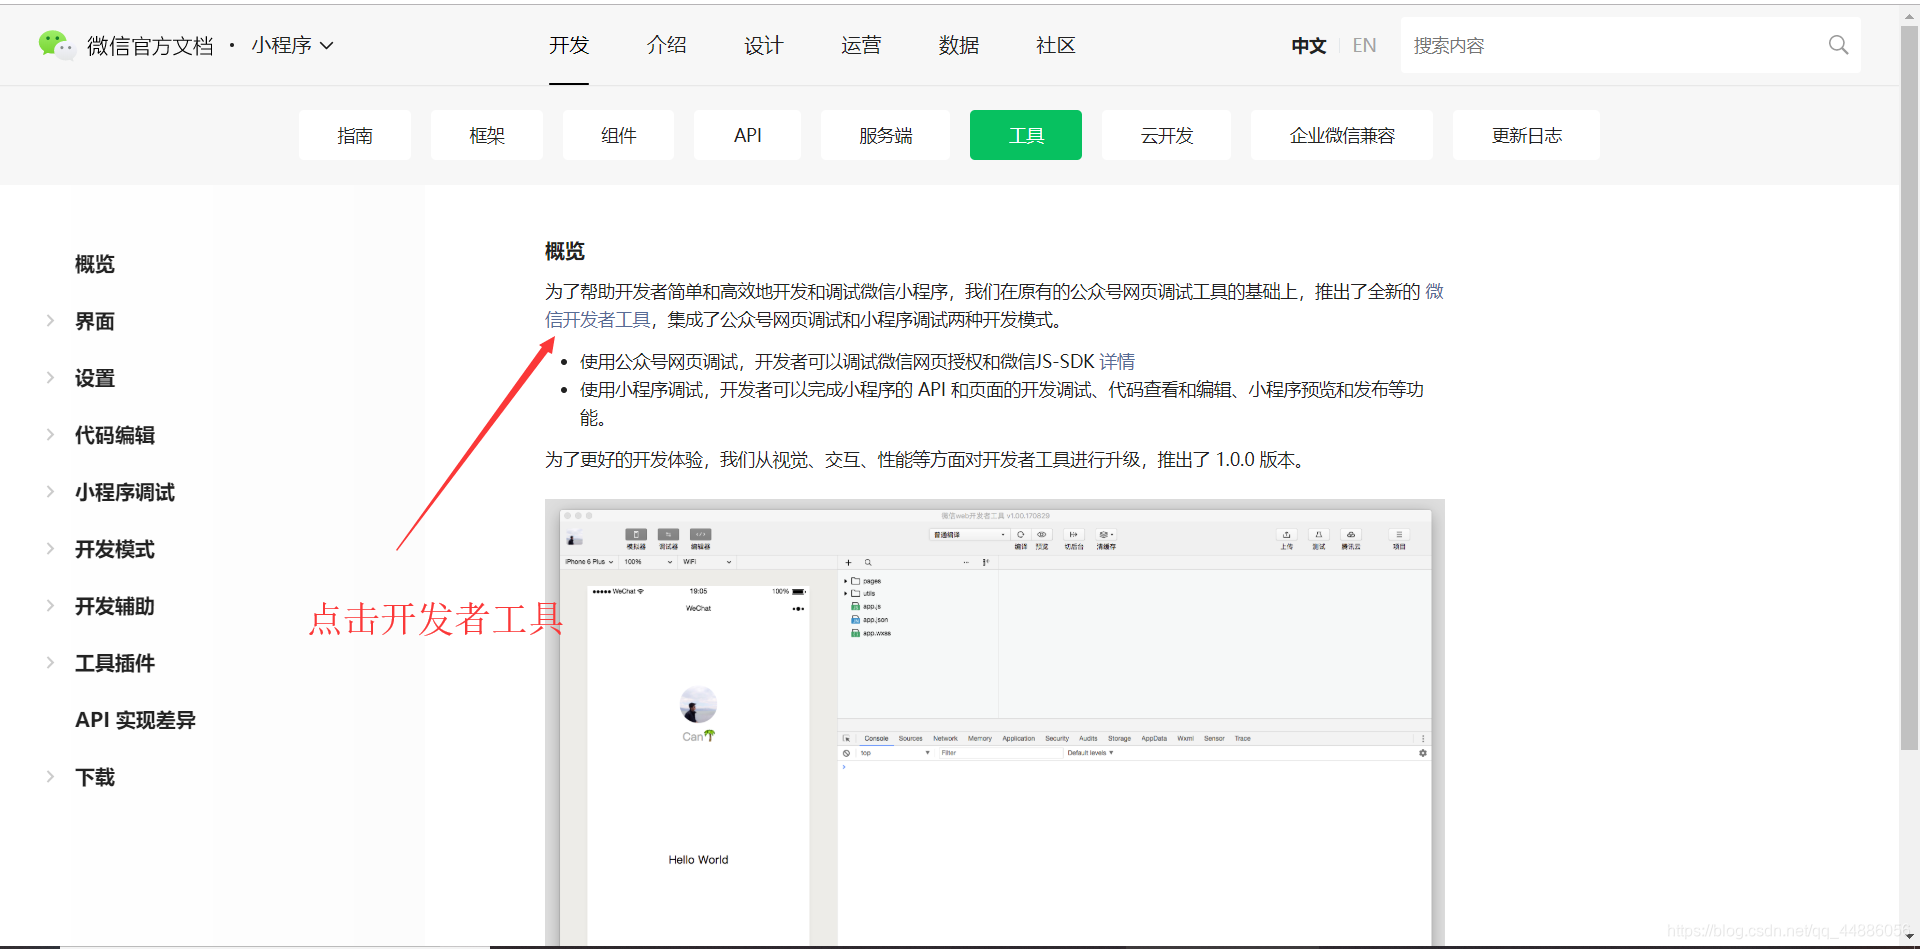Viewport: 1920px width, 949px height.
Task: Expand the 代码编辑 sidebar chevron
Action: click(50, 434)
